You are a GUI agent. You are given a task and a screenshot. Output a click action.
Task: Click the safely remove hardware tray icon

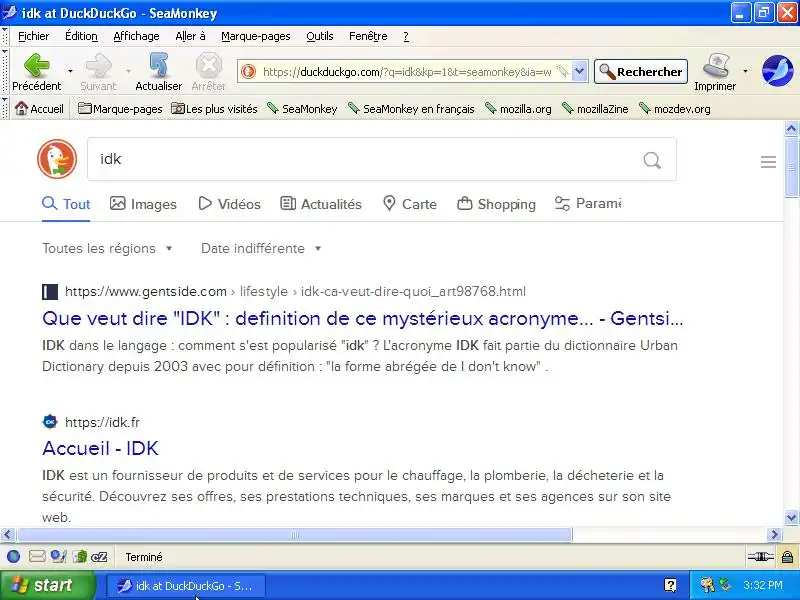(724, 585)
